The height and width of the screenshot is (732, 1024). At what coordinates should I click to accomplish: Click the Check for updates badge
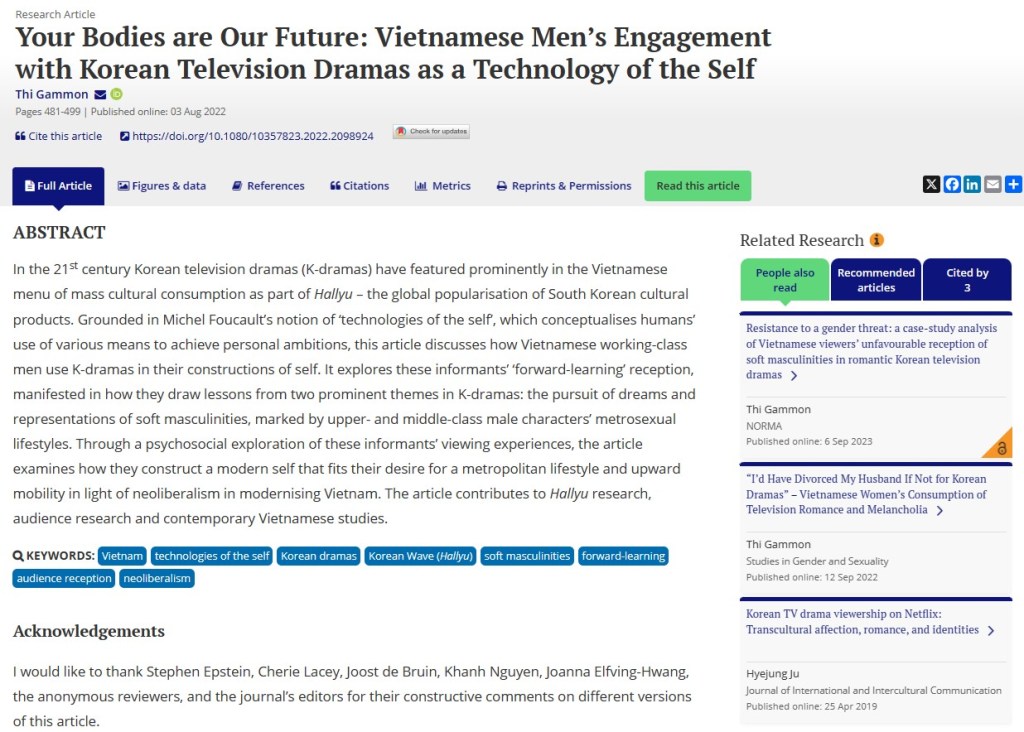(x=431, y=132)
